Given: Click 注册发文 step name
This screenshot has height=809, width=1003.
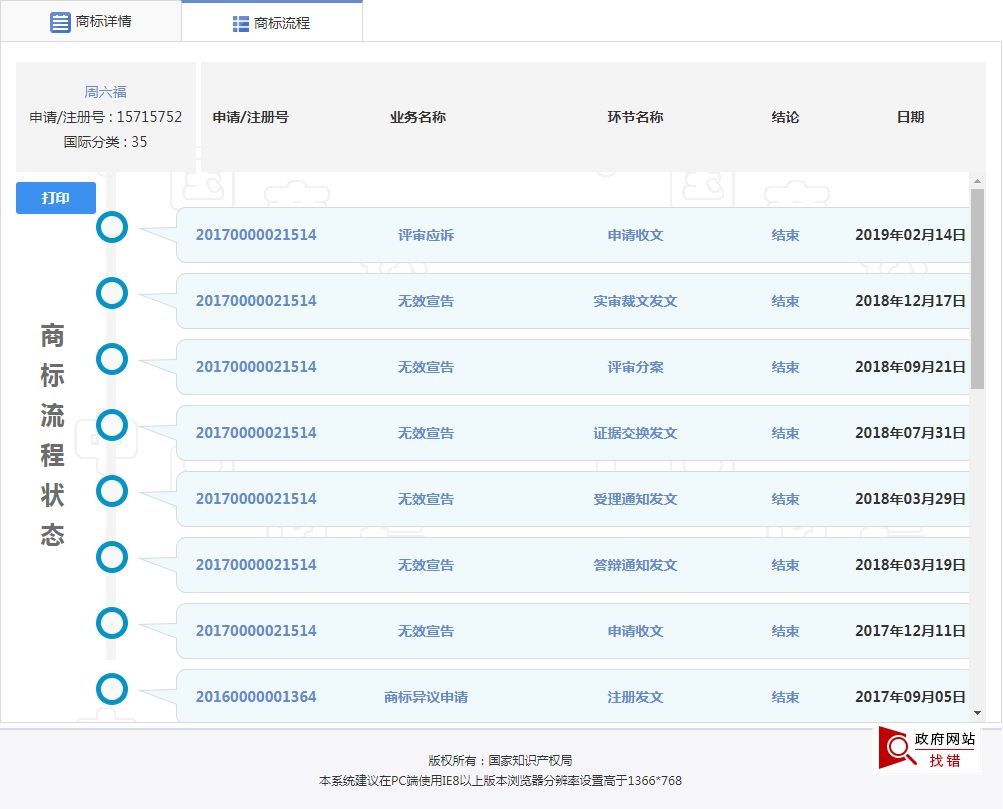Looking at the screenshot, I should 635,697.
